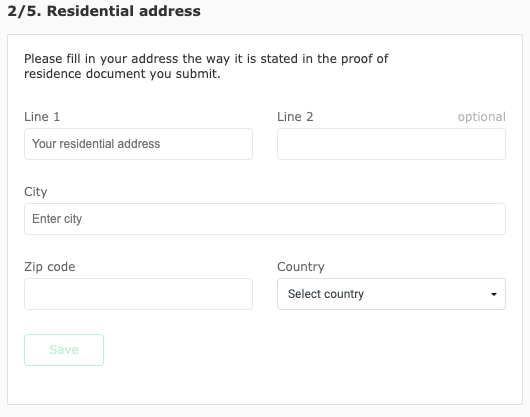Open the Country select box
Image resolution: width=530 pixels, height=417 pixels.
(x=391, y=294)
